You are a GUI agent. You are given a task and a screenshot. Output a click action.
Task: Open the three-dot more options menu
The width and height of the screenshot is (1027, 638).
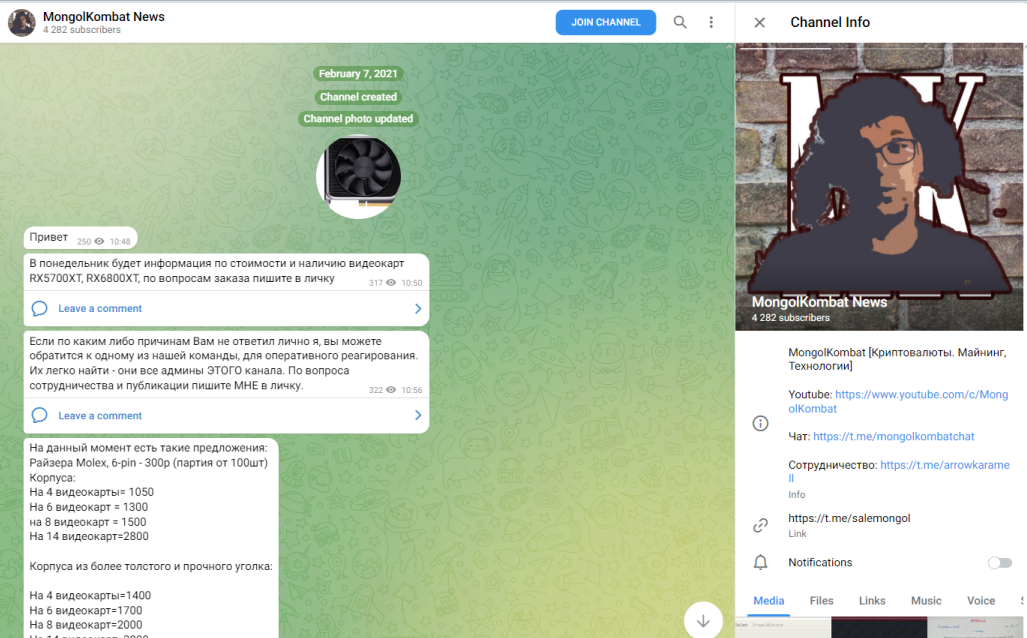point(711,22)
